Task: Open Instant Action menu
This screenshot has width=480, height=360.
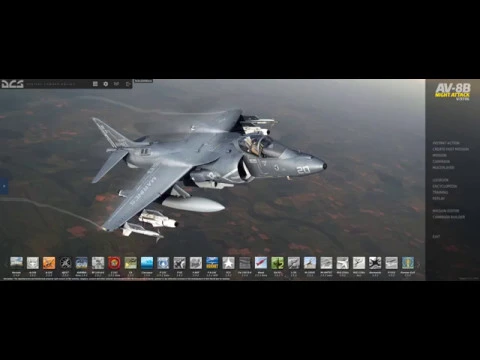Action: click(x=446, y=143)
